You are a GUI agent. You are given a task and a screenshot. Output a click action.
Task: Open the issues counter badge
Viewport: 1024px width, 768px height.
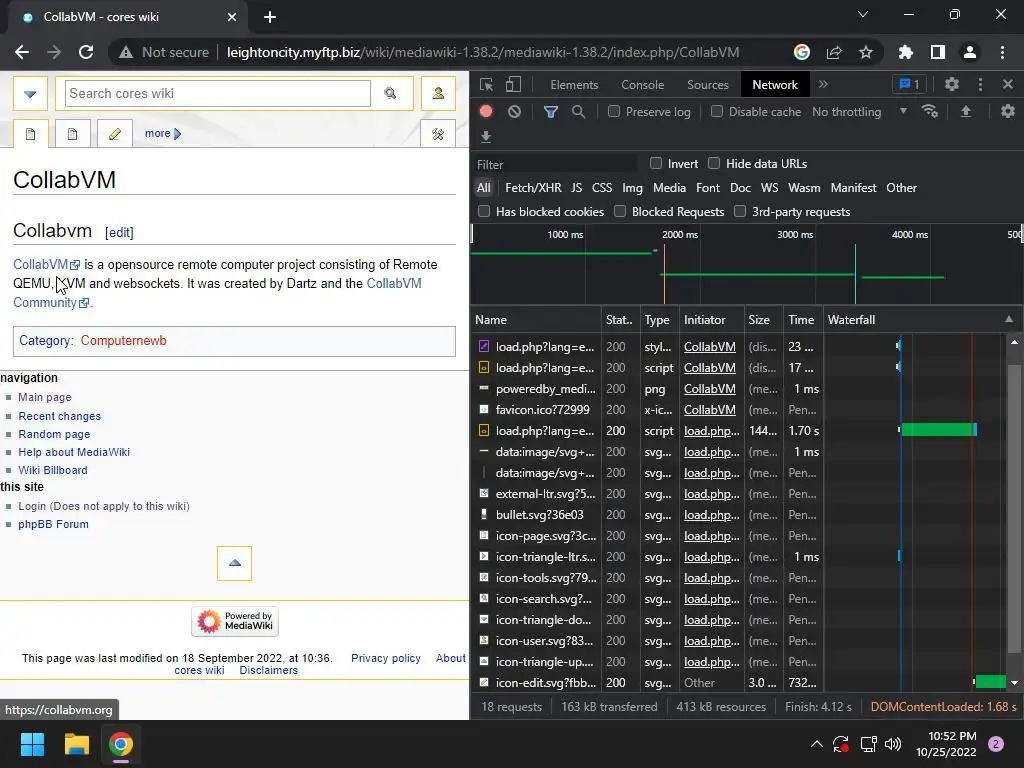(909, 84)
